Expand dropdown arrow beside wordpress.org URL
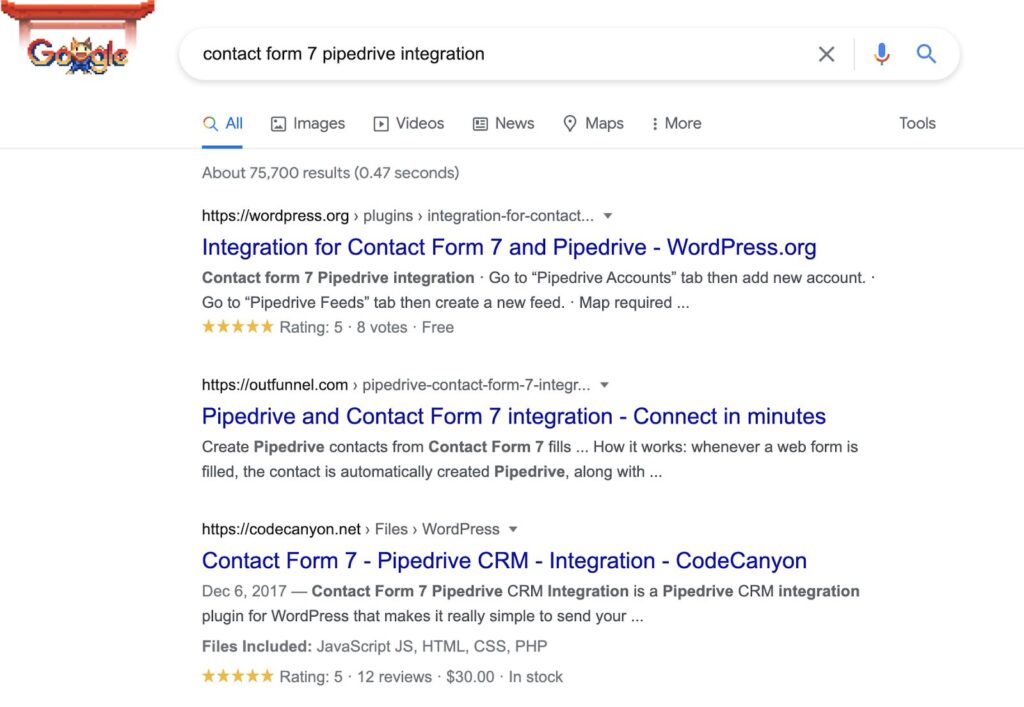 (608, 216)
